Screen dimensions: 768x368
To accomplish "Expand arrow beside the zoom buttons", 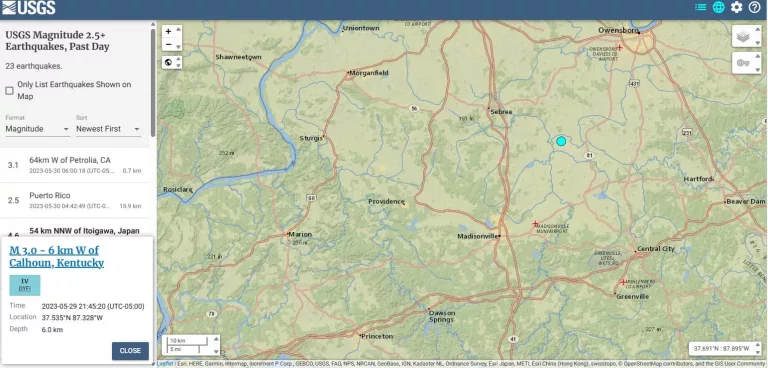I will (178, 38).
